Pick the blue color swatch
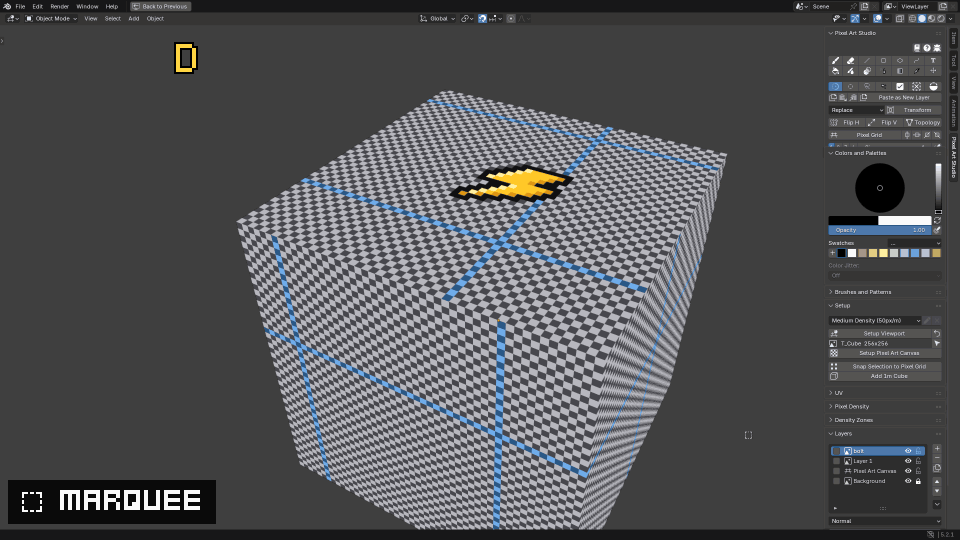 (915, 253)
